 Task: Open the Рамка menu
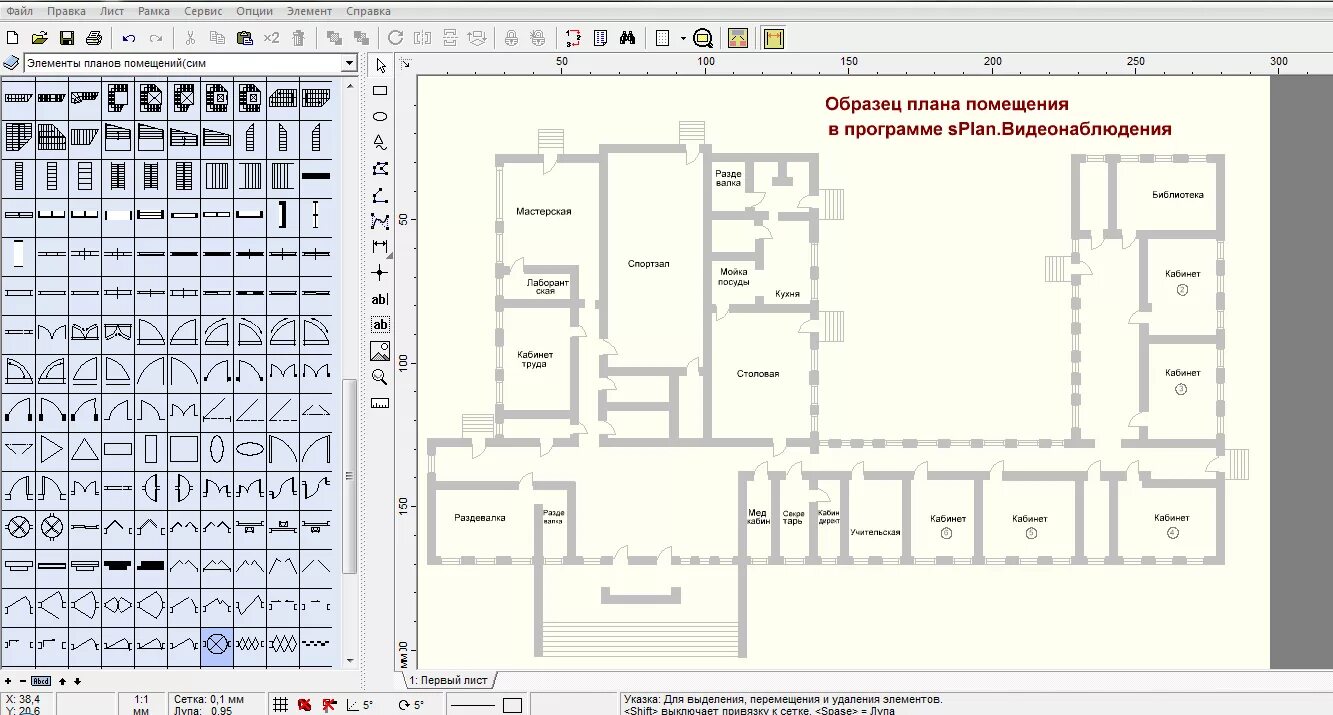[x=154, y=11]
